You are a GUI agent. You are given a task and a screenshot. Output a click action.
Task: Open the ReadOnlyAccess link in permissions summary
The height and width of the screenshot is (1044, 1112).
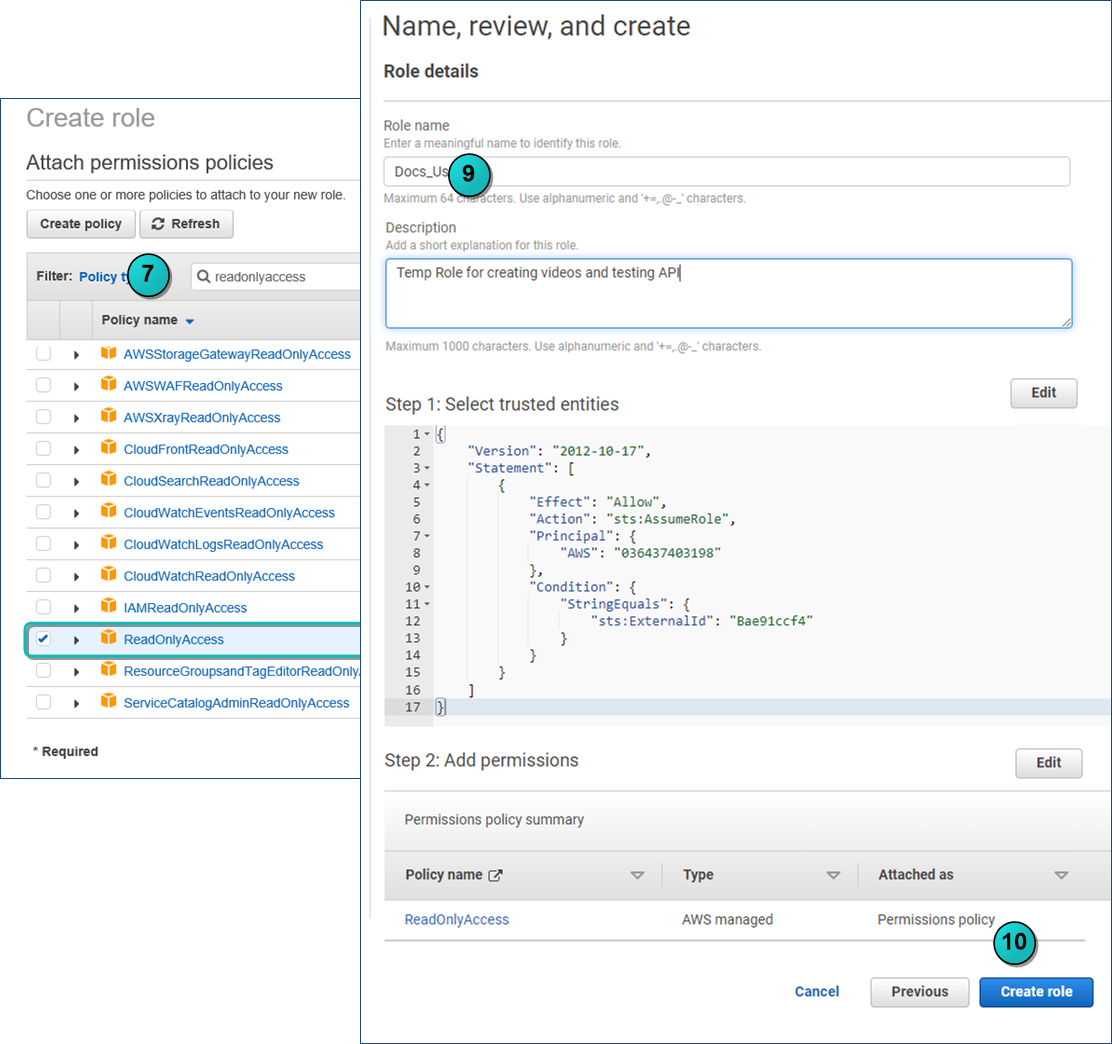[x=457, y=920]
